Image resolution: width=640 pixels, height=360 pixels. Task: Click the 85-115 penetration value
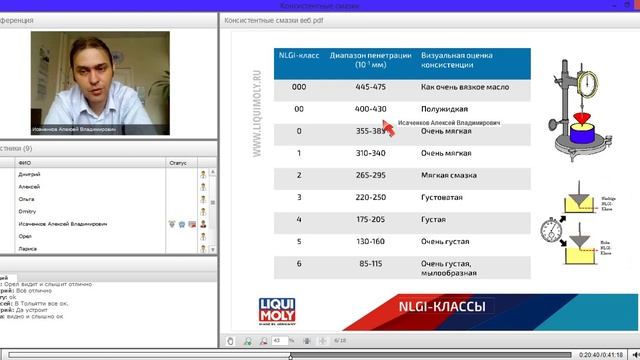tap(371, 264)
